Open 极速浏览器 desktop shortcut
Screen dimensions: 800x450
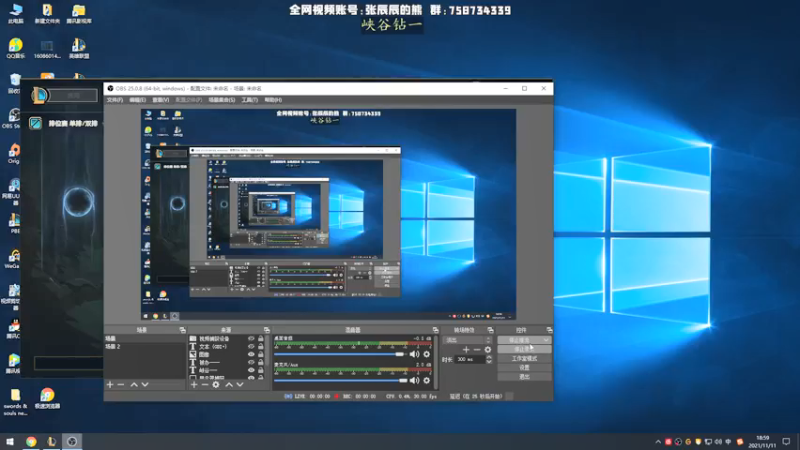pos(47,398)
